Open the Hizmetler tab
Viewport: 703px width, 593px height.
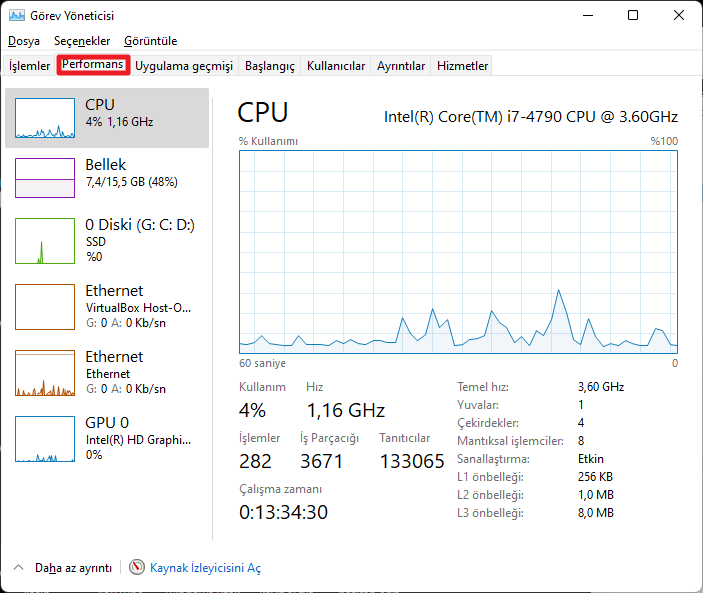pos(463,66)
